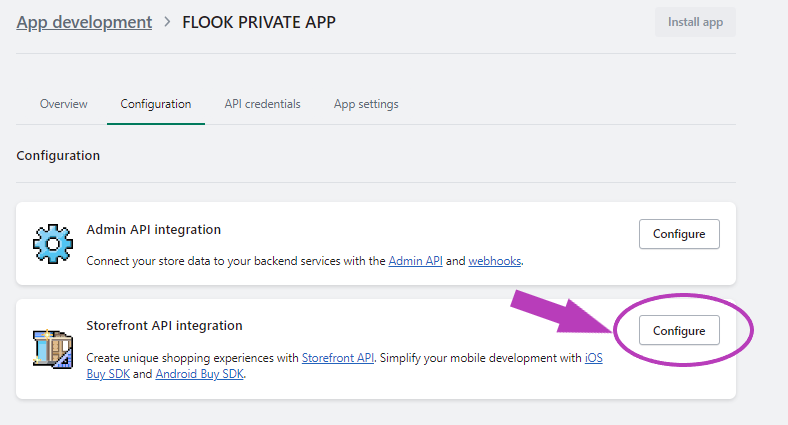Configure the Storefront API integration
The height and width of the screenshot is (425, 788).
(679, 330)
